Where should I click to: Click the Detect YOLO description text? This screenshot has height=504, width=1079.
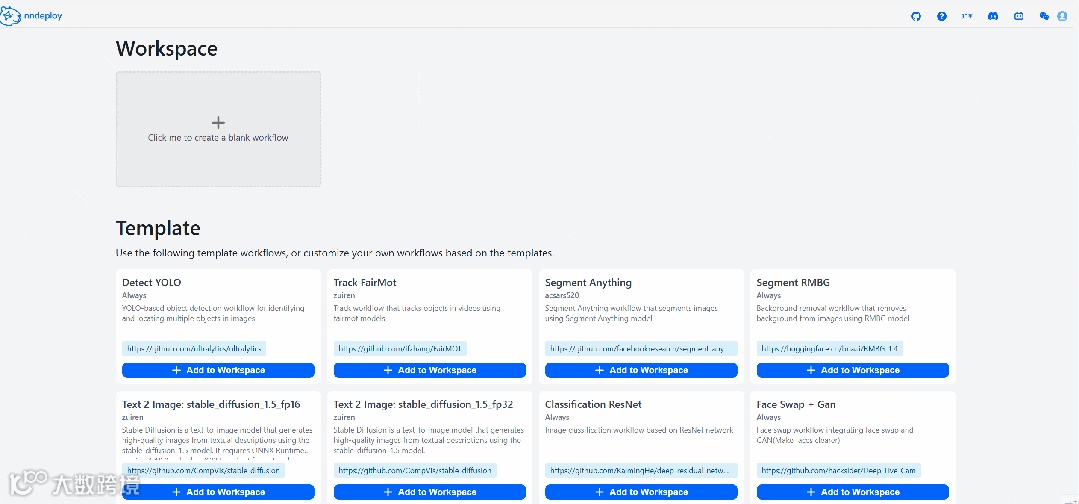coord(213,313)
